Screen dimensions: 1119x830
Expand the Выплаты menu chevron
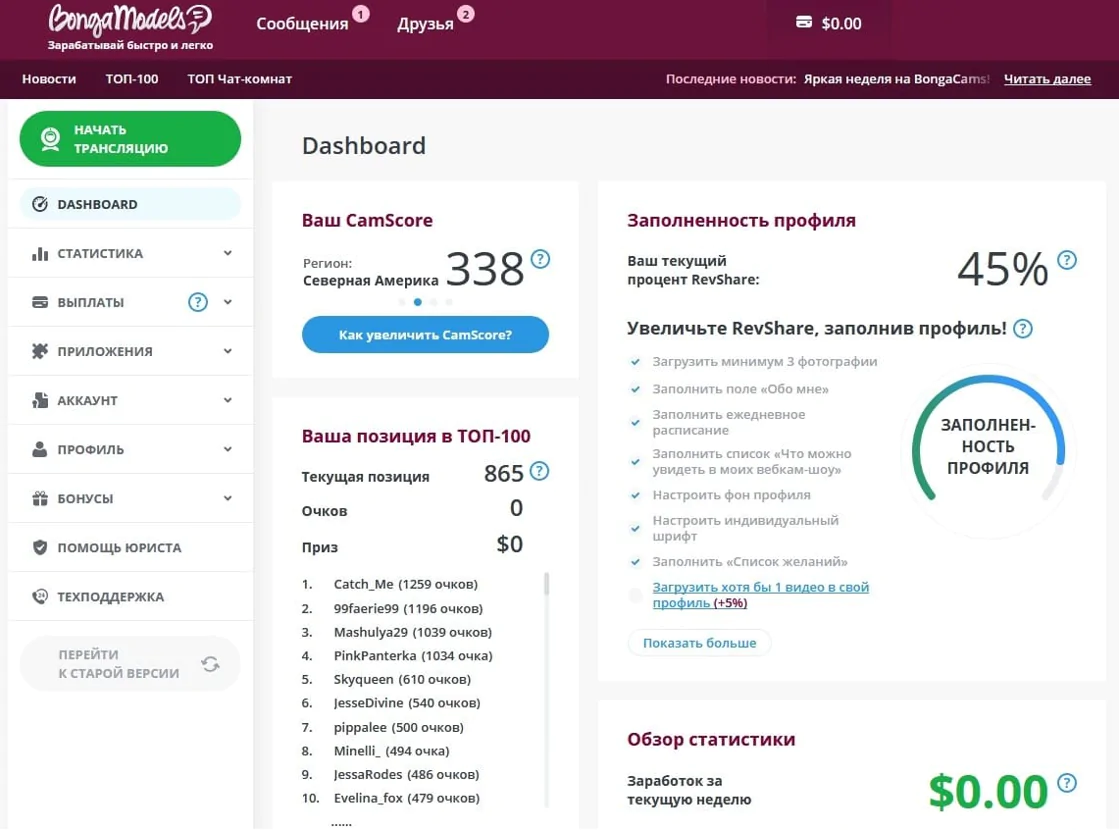click(x=228, y=302)
